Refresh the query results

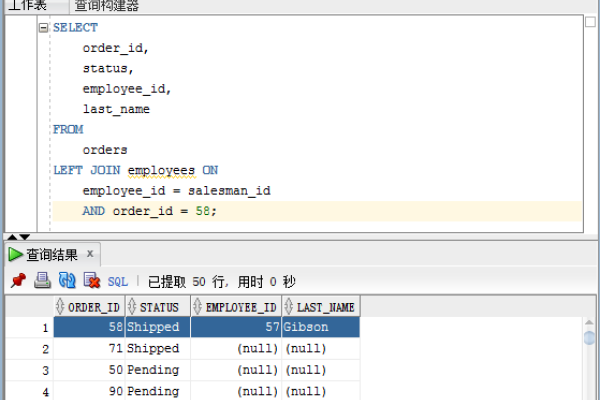[x=67, y=281]
